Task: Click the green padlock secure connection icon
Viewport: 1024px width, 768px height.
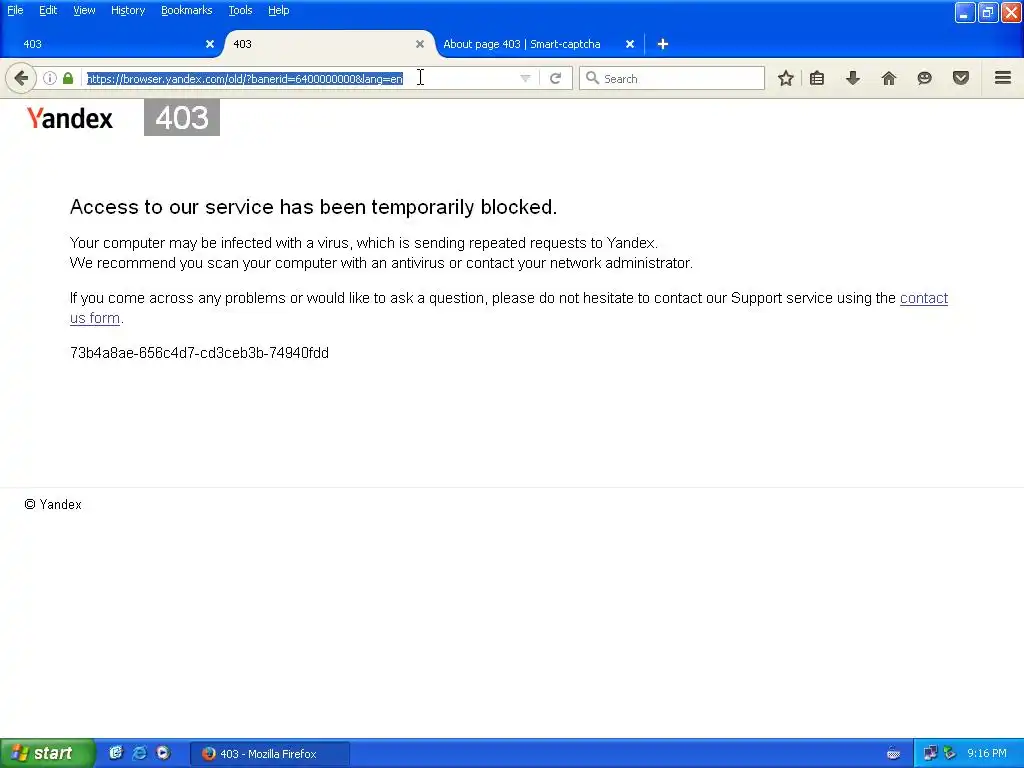Action: (x=68, y=78)
